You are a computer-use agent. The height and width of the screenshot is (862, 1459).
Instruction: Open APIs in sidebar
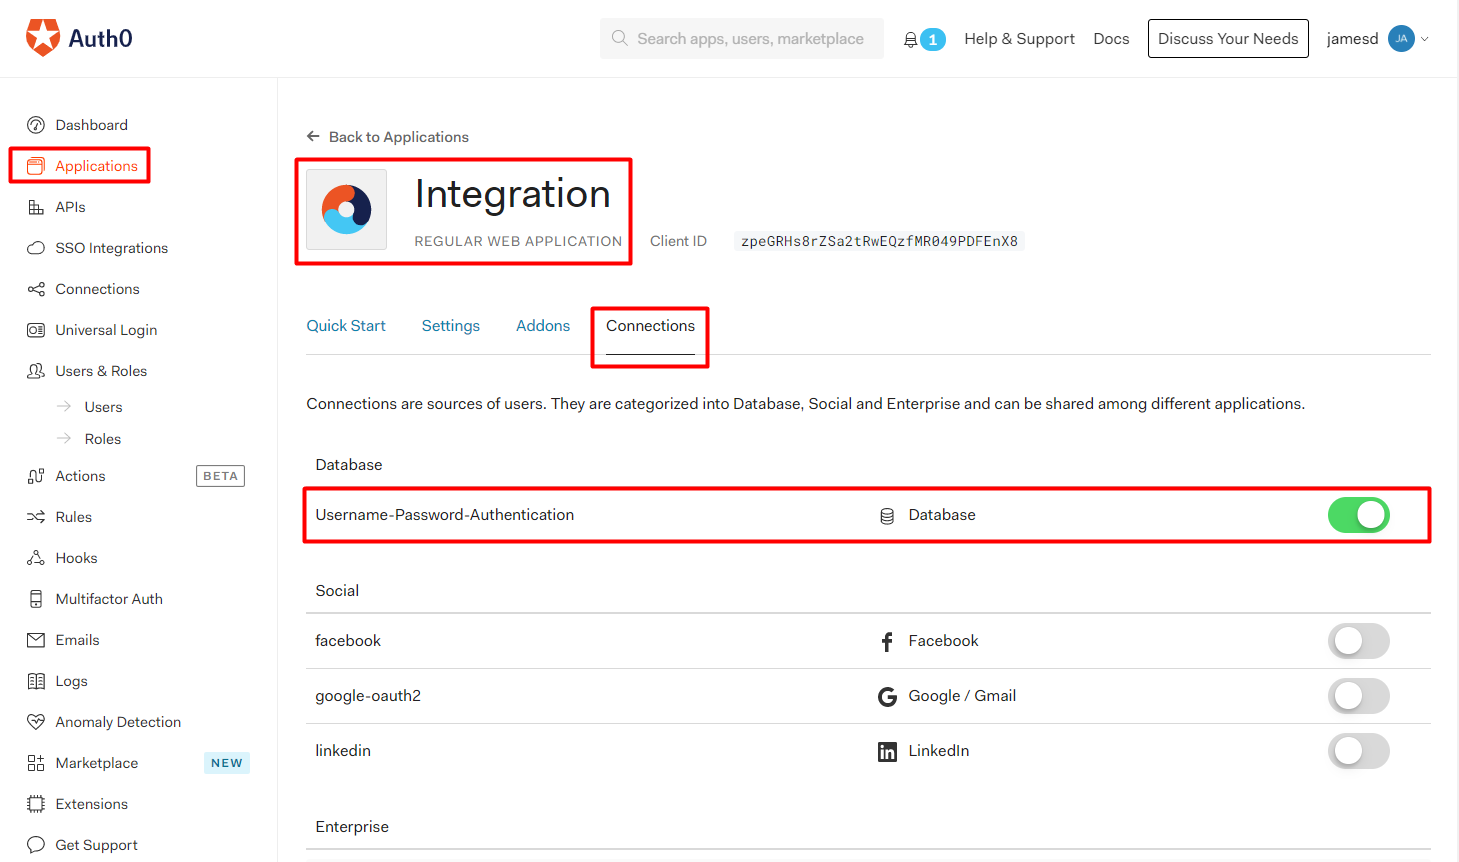pos(71,207)
